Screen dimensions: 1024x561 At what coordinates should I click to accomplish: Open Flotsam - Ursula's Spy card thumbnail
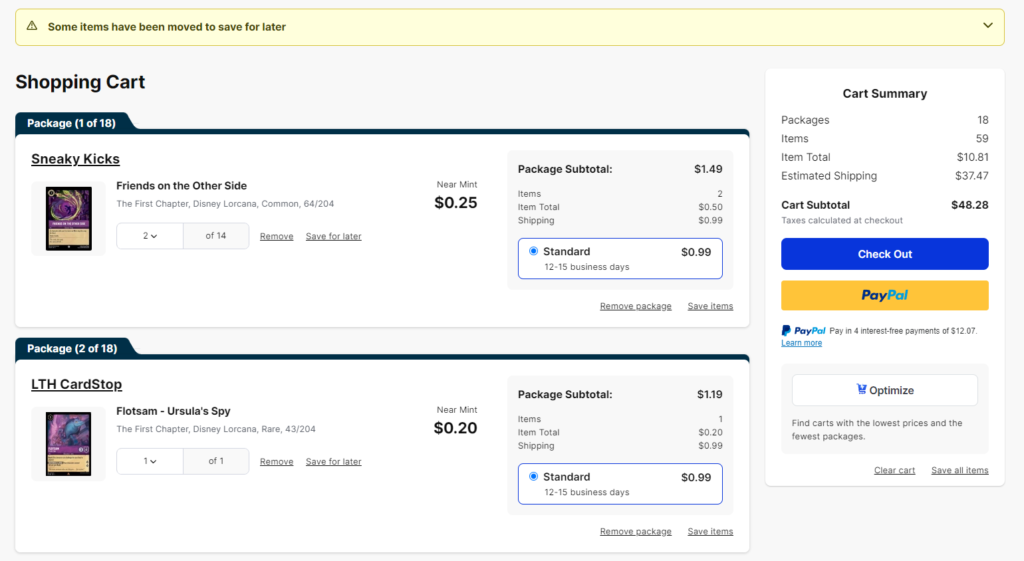point(69,443)
